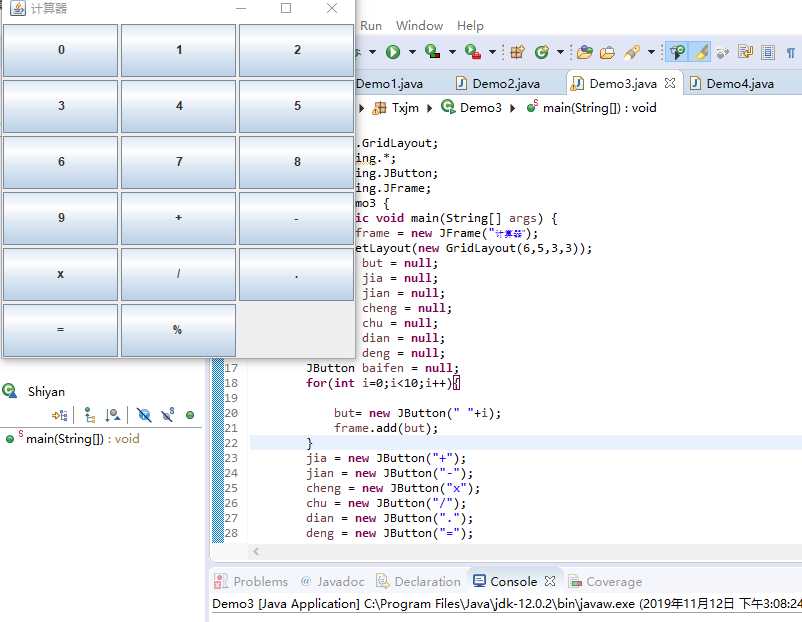Click the editor horizontal scrollbar left arrow
802x622 pixels.
[256, 551]
